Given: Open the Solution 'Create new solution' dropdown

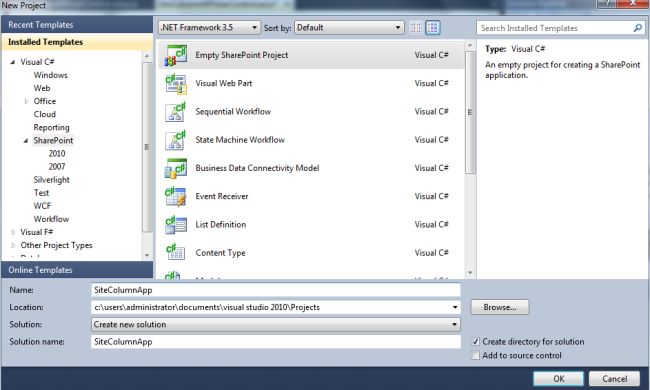Looking at the screenshot, I should [276, 325].
